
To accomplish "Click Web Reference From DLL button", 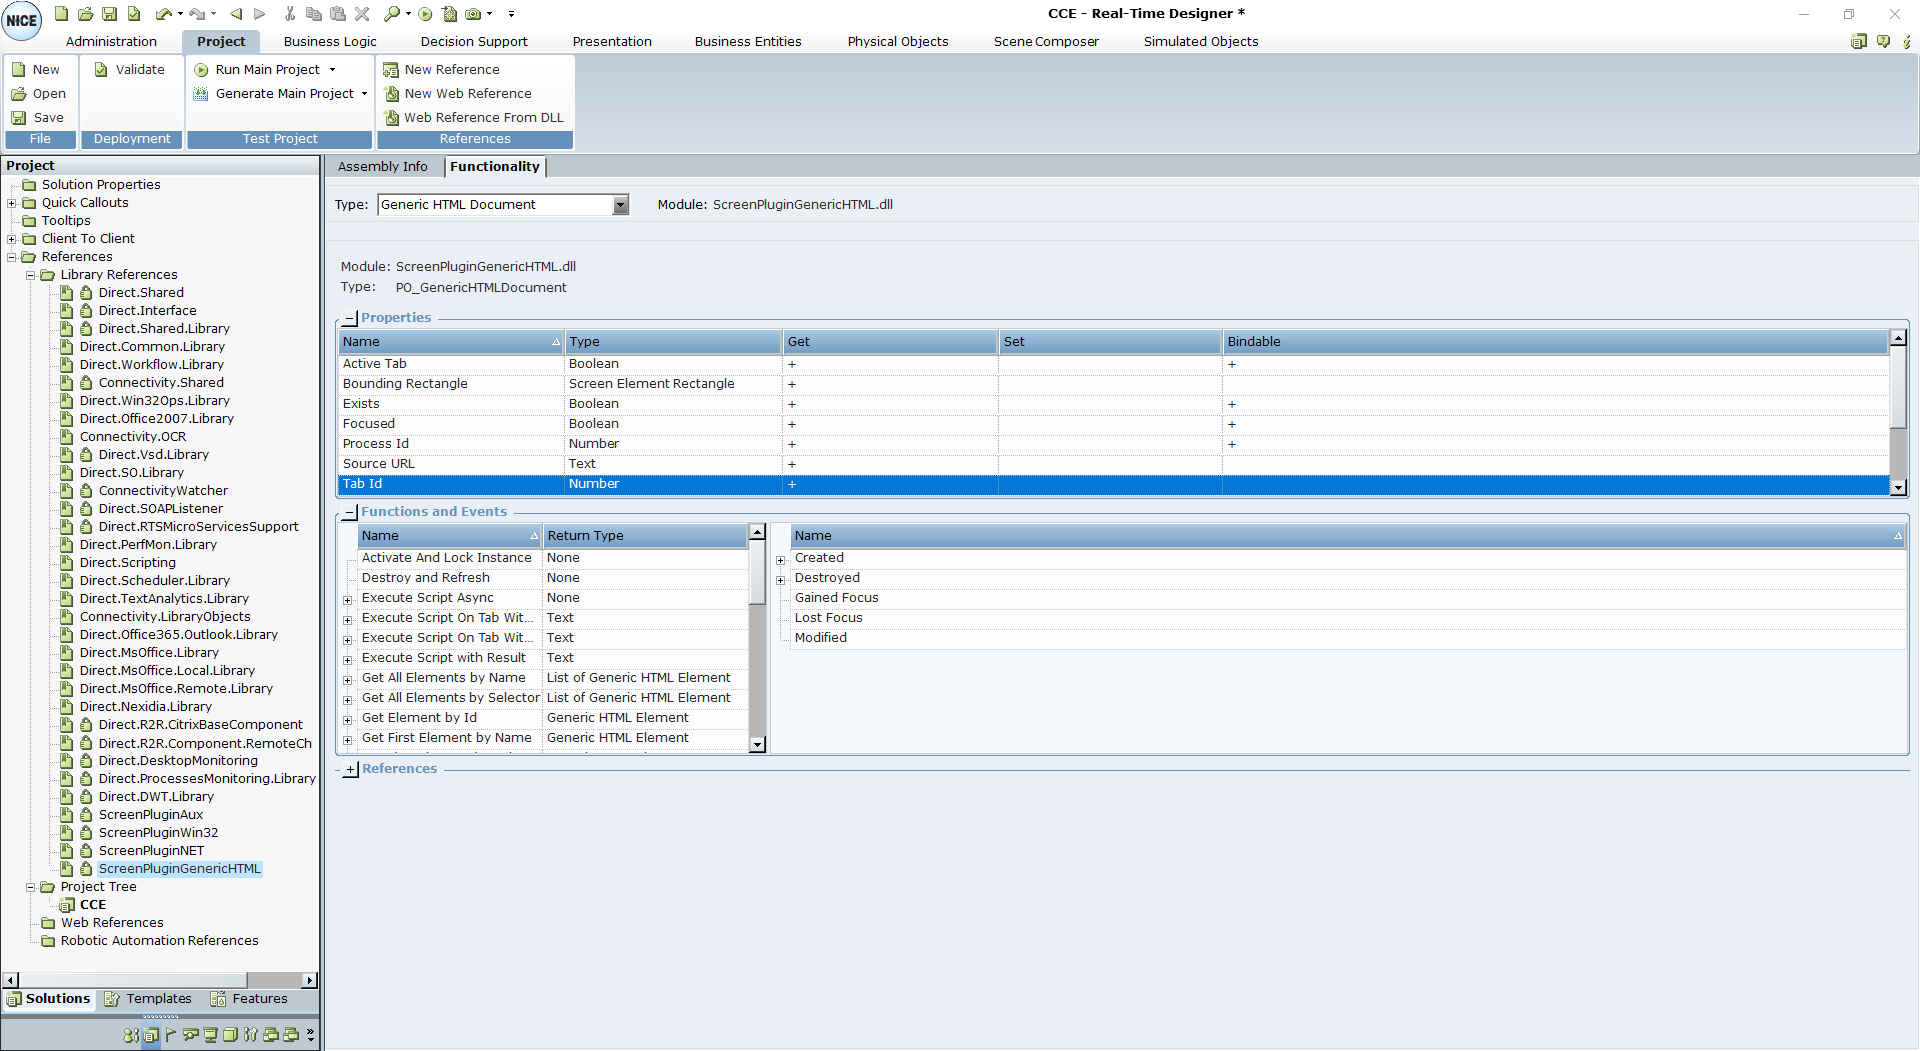I will tap(483, 118).
